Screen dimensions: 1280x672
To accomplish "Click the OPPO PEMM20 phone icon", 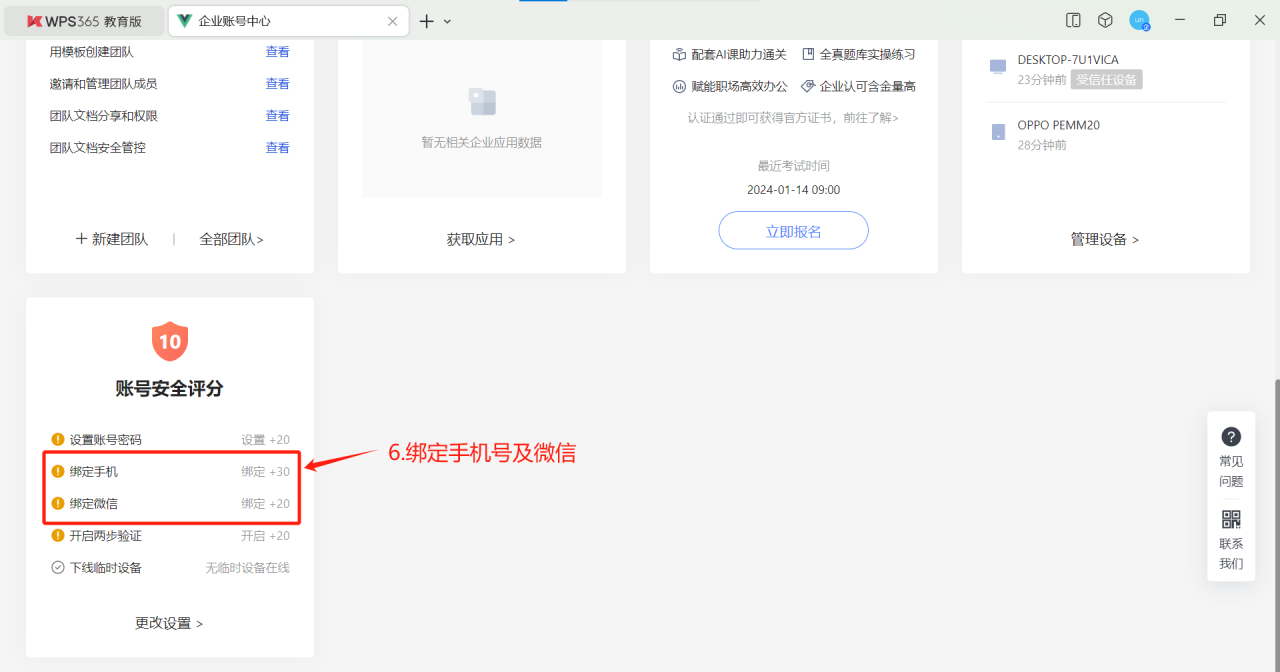I will click(x=996, y=131).
